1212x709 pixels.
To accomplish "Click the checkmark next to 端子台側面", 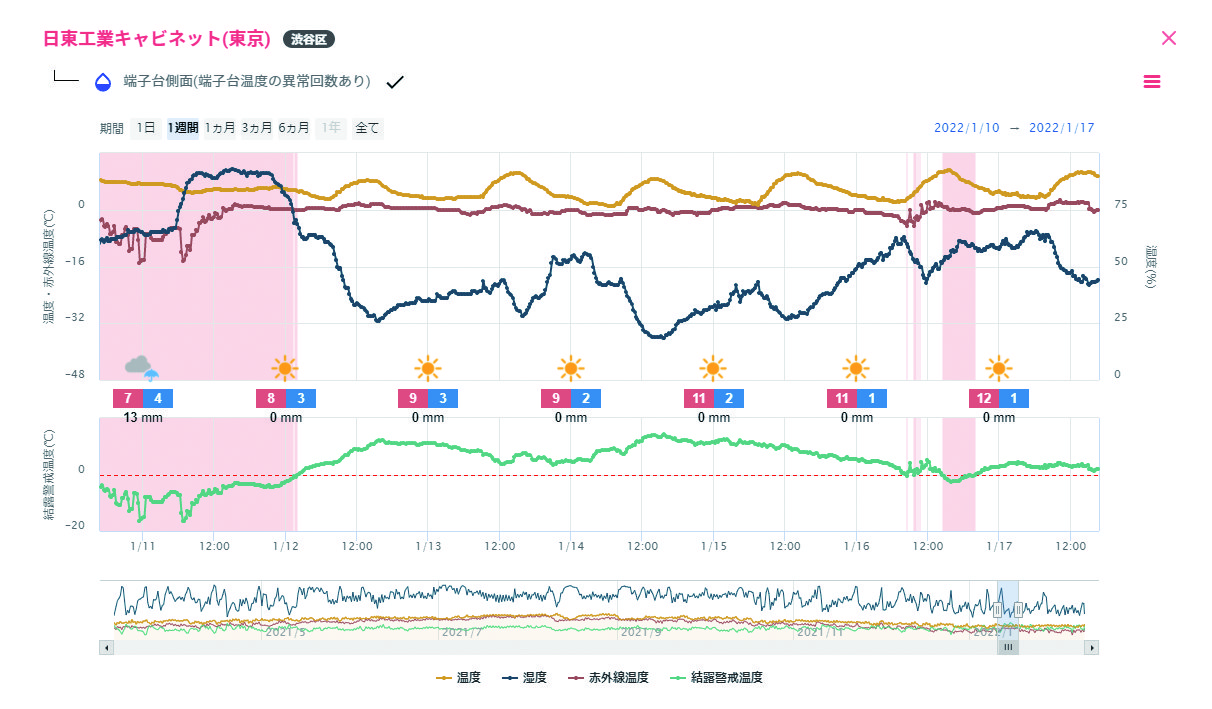I will point(395,82).
